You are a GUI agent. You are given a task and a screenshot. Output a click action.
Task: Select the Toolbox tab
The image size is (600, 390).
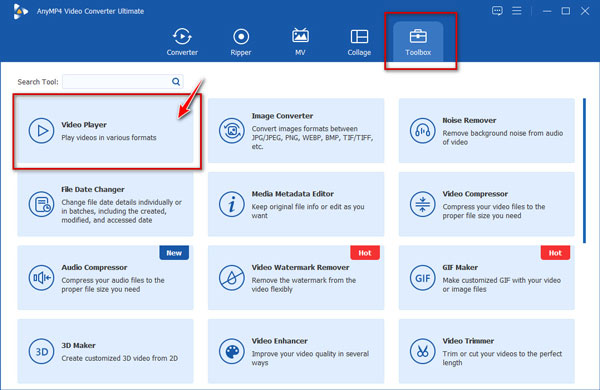pos(418,42)
